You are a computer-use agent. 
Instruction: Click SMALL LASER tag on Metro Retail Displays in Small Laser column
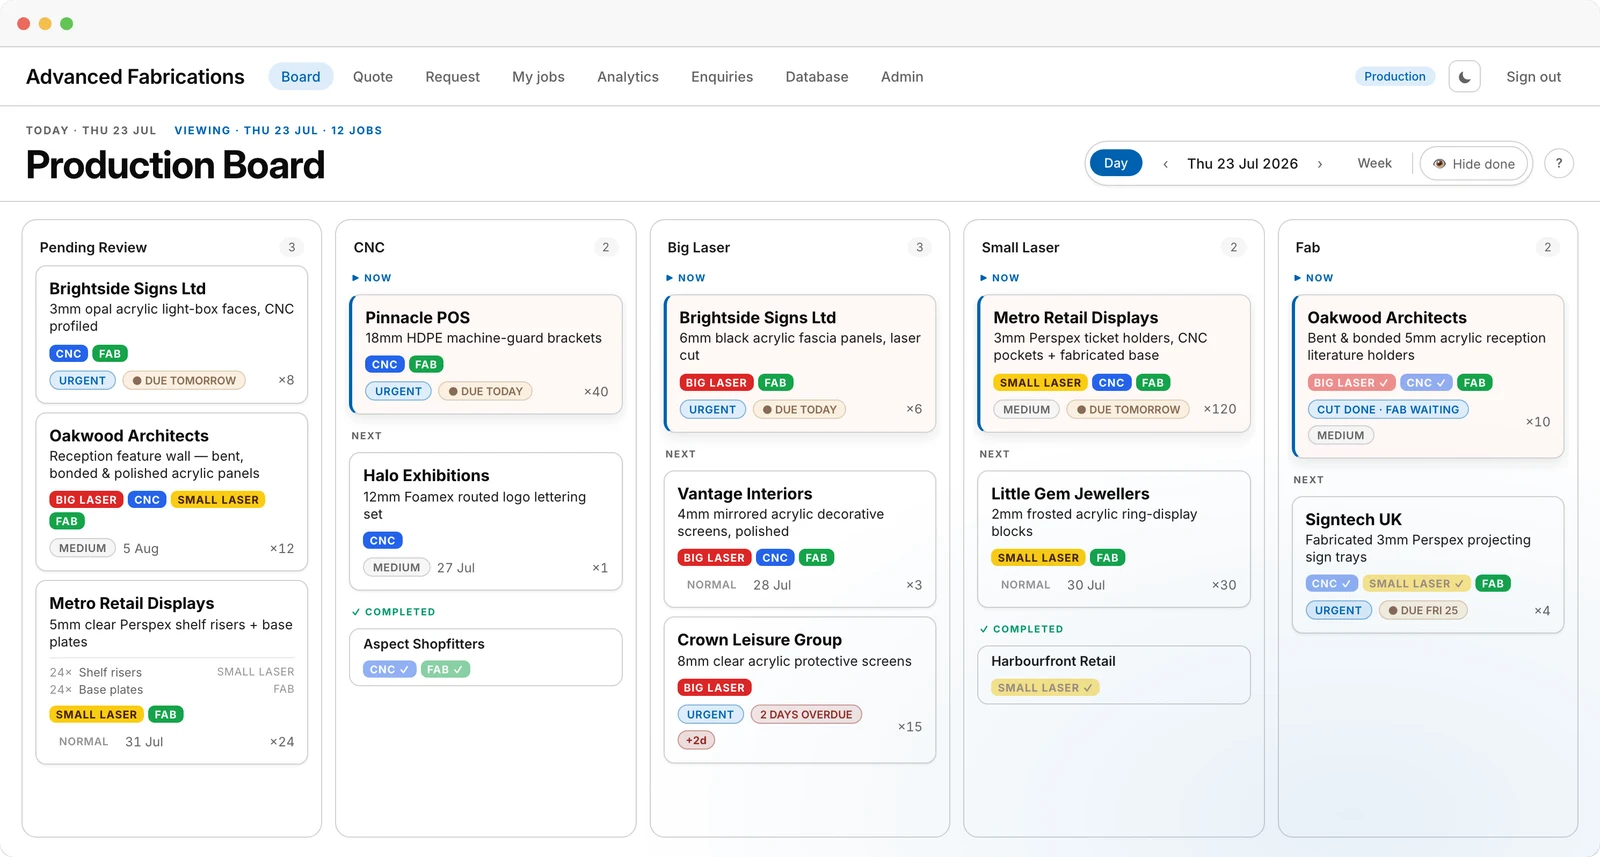point(1040,383)
